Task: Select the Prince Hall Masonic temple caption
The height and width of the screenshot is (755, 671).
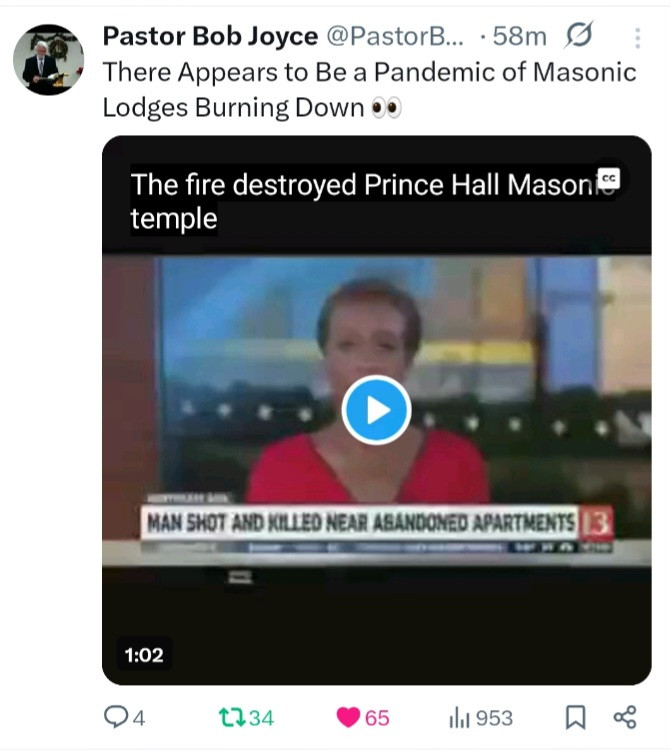Action: click(x=373, y=201)
